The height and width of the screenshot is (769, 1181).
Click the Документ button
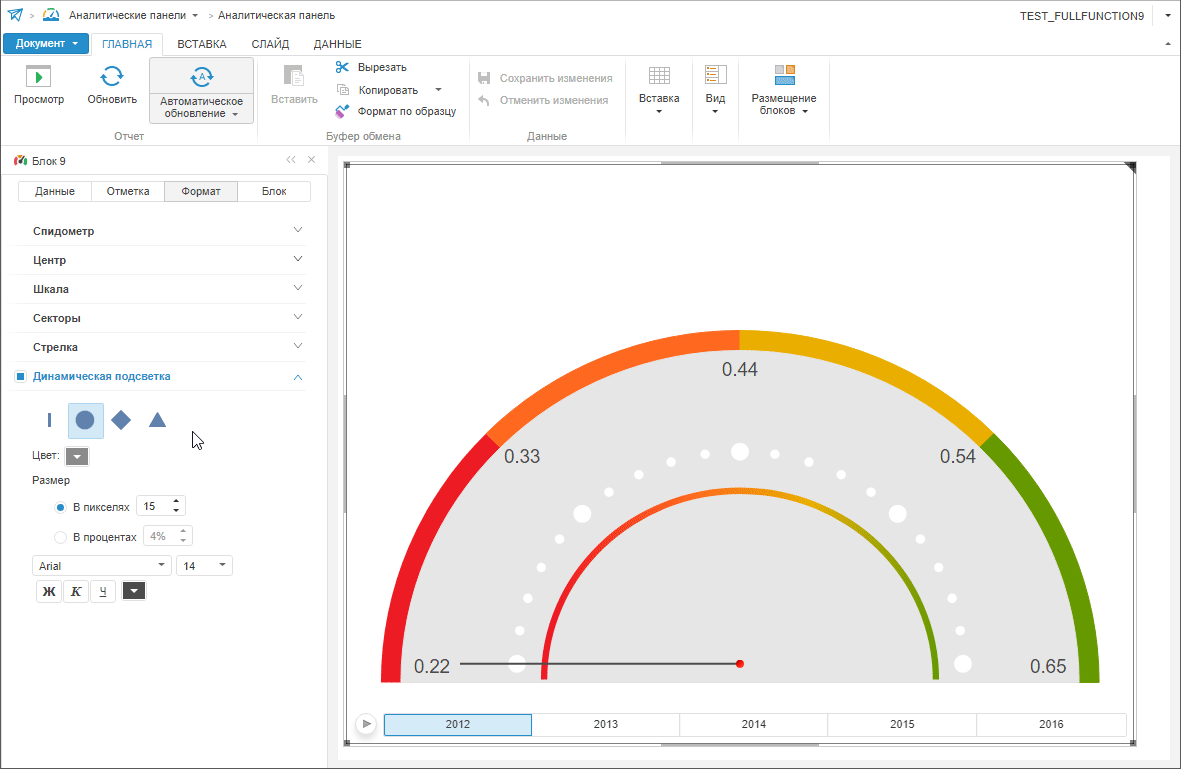(x=46, y=44)
